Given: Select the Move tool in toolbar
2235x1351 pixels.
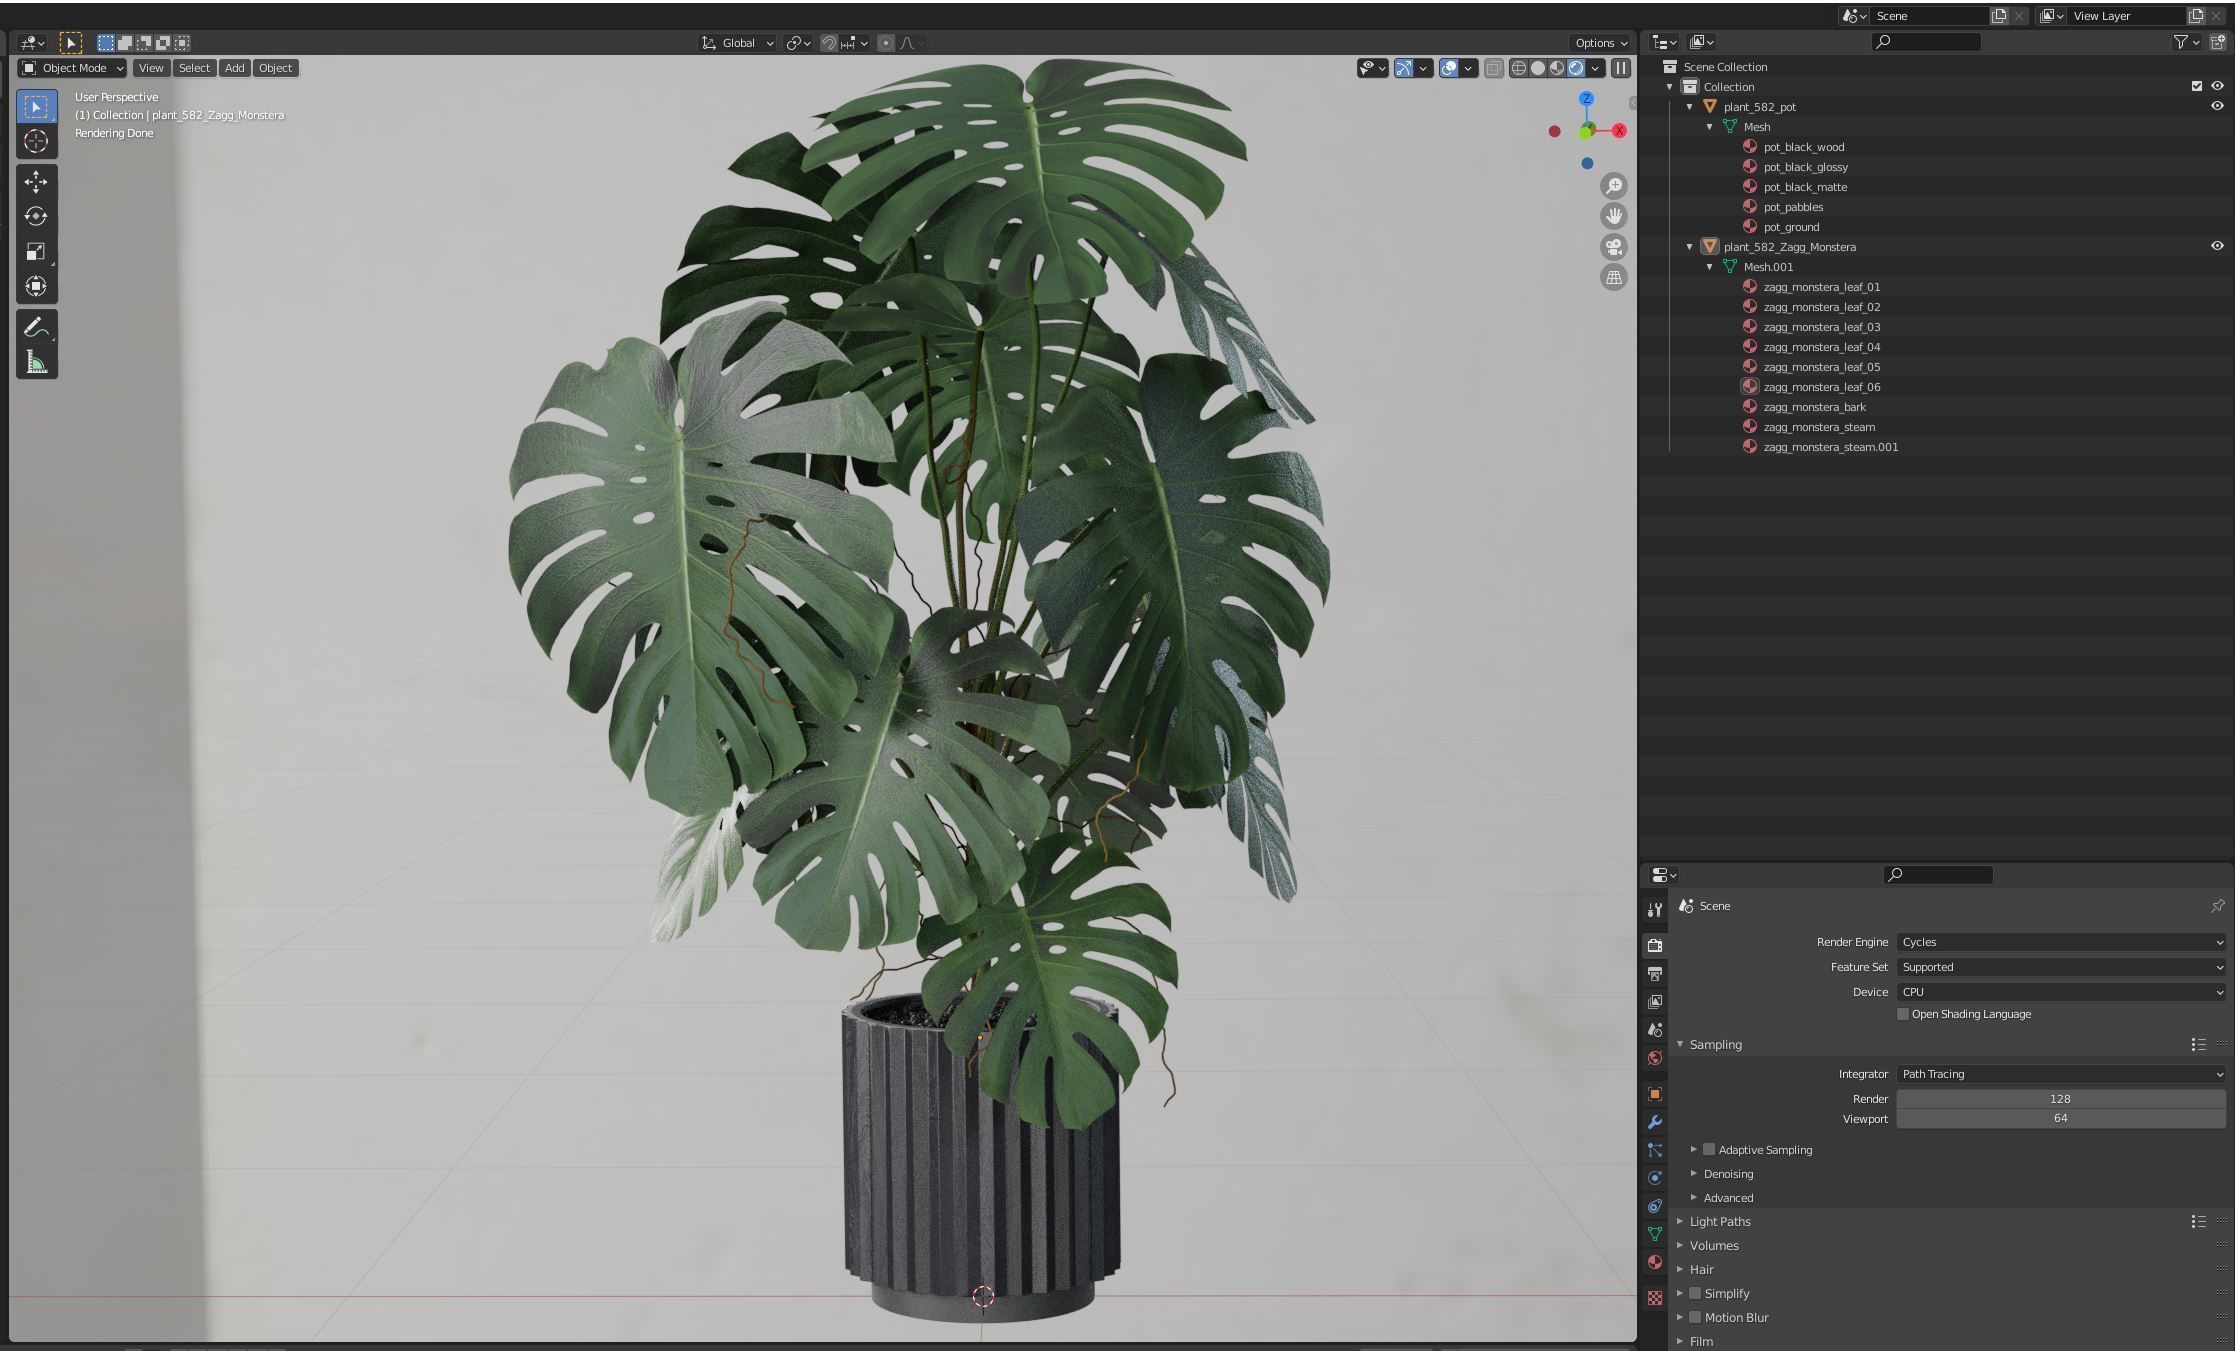Looking at the screenshot, I should (36, 182).
